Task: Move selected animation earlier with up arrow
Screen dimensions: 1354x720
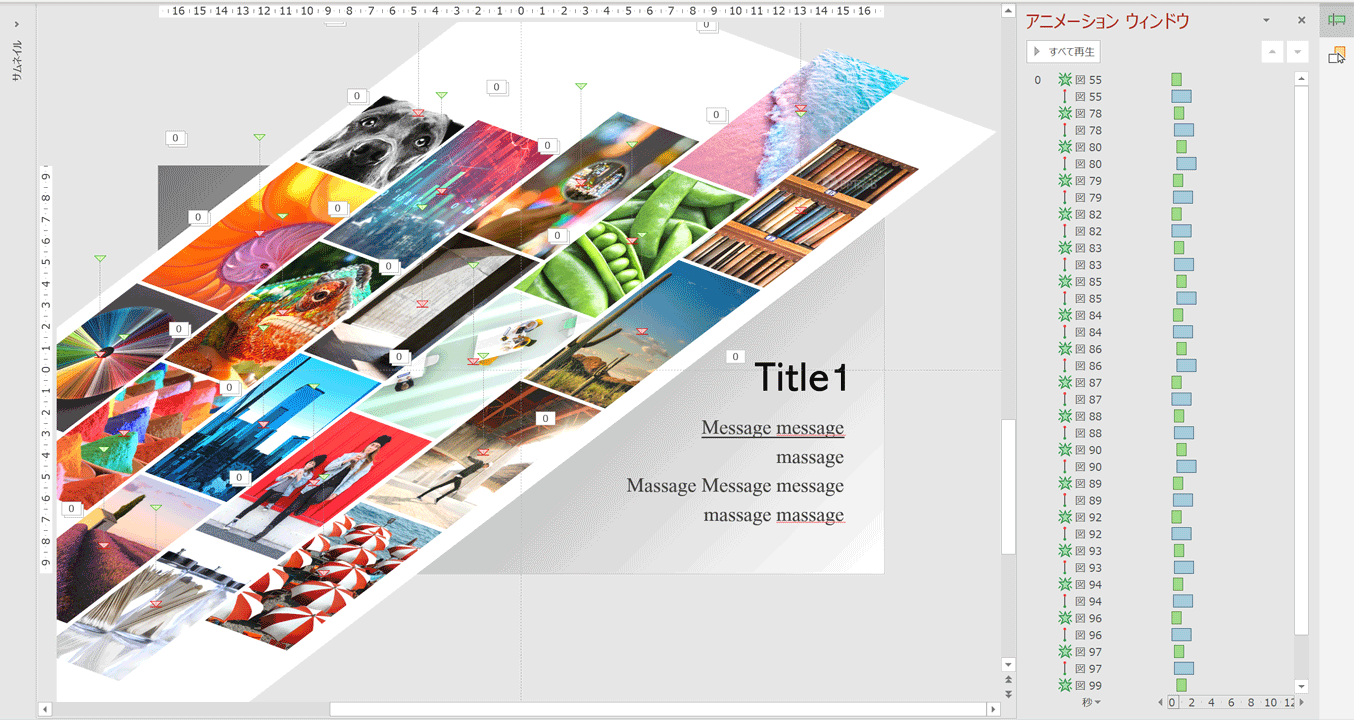Action: tap(1272, 52)
